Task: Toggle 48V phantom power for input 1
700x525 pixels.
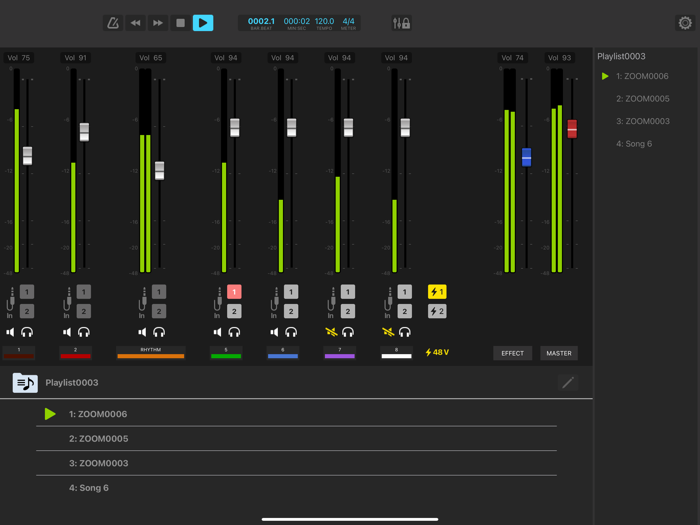Action: (x=437, y=292)
